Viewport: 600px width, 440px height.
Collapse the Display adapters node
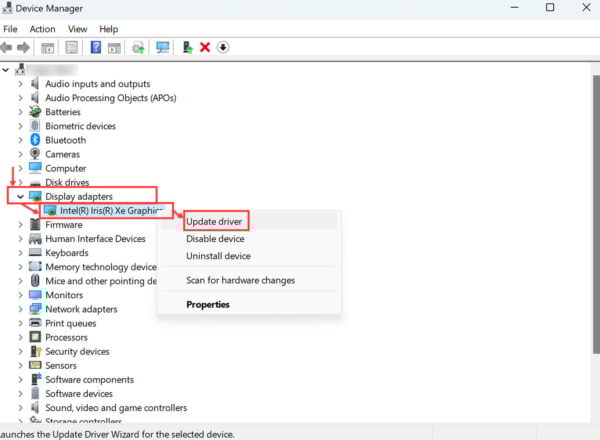click(x=20, y=197)
